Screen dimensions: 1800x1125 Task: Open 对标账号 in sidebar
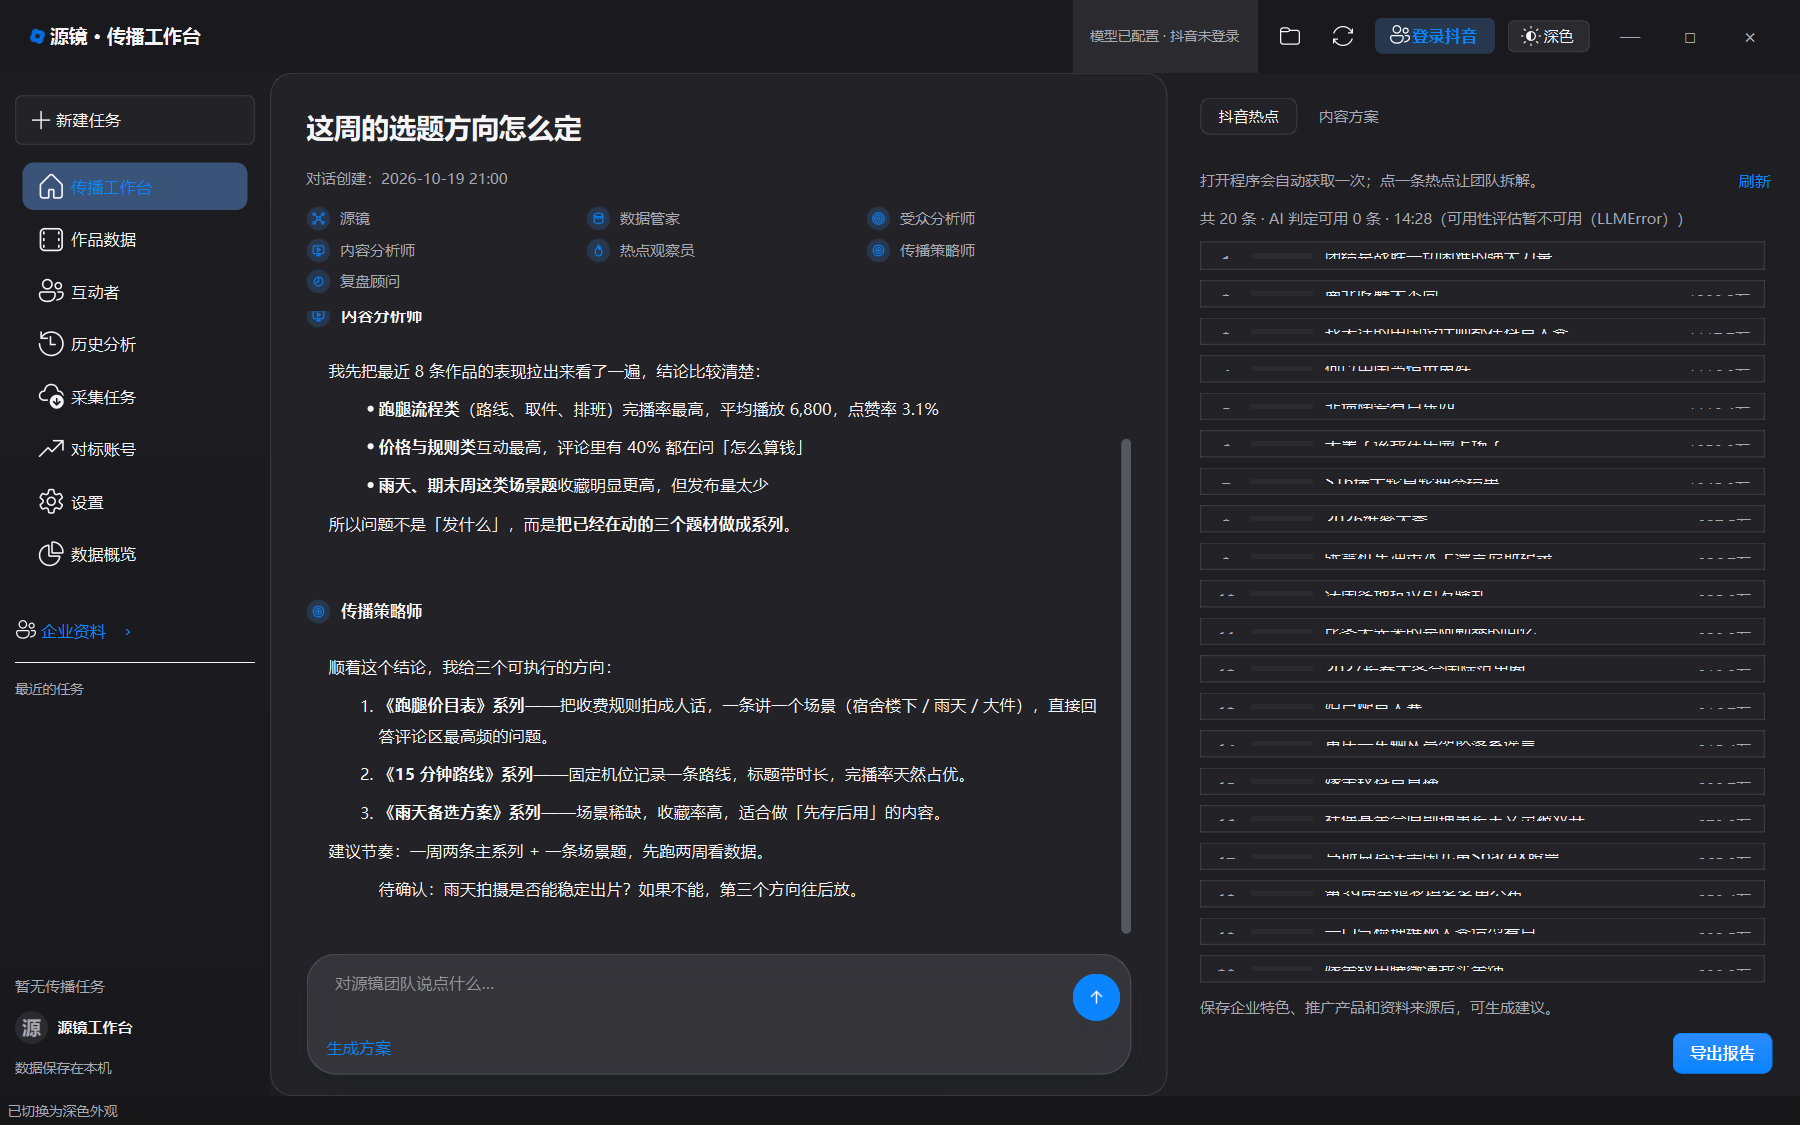(135, 449)
